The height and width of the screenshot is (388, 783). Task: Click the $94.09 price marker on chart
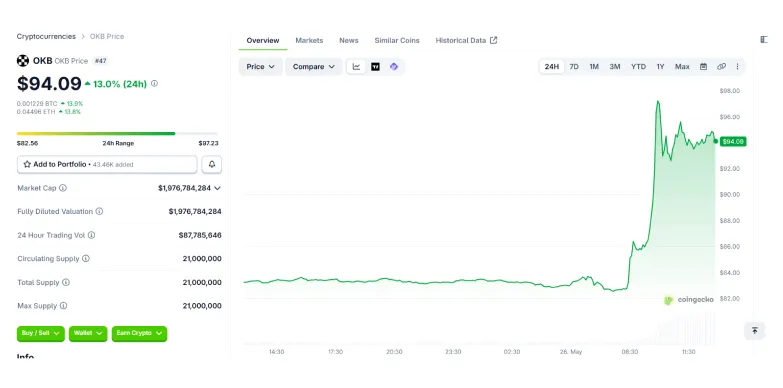pyautogui.click(x=733, y=142)
